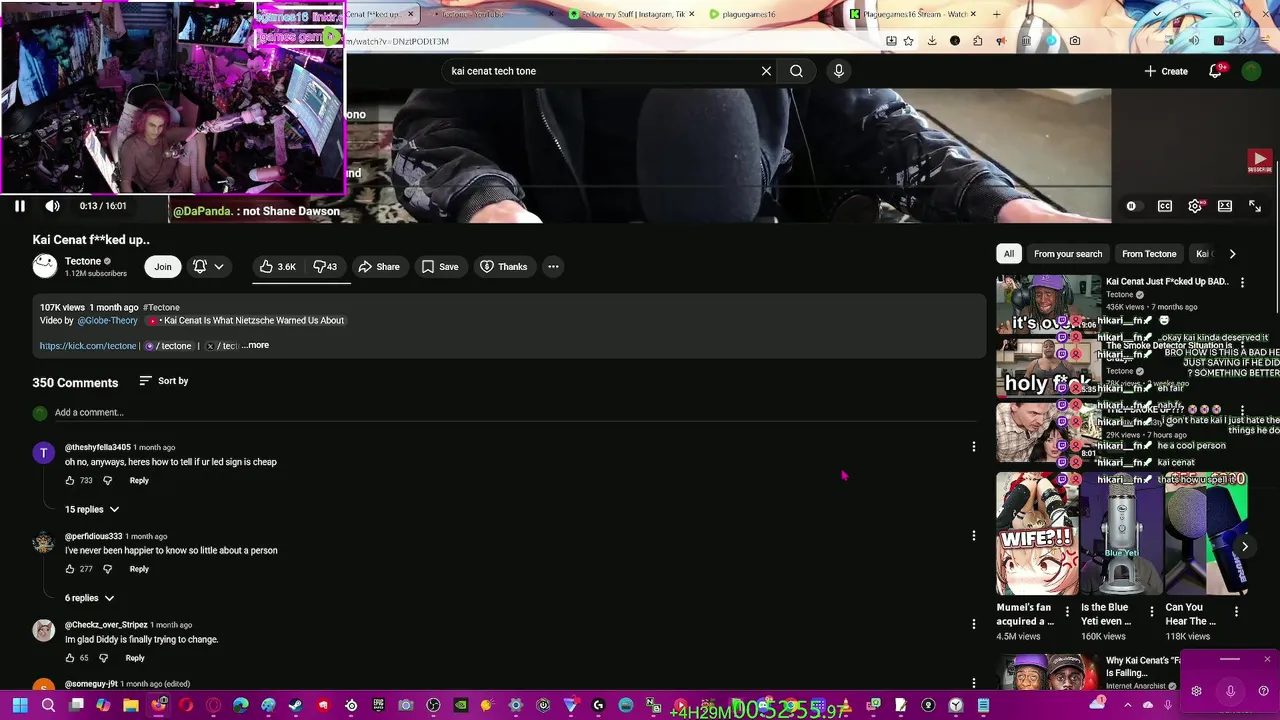The image size is (1280, 720).
Task: Open options menu for the @perfidious333 comment
Action: 974,536
